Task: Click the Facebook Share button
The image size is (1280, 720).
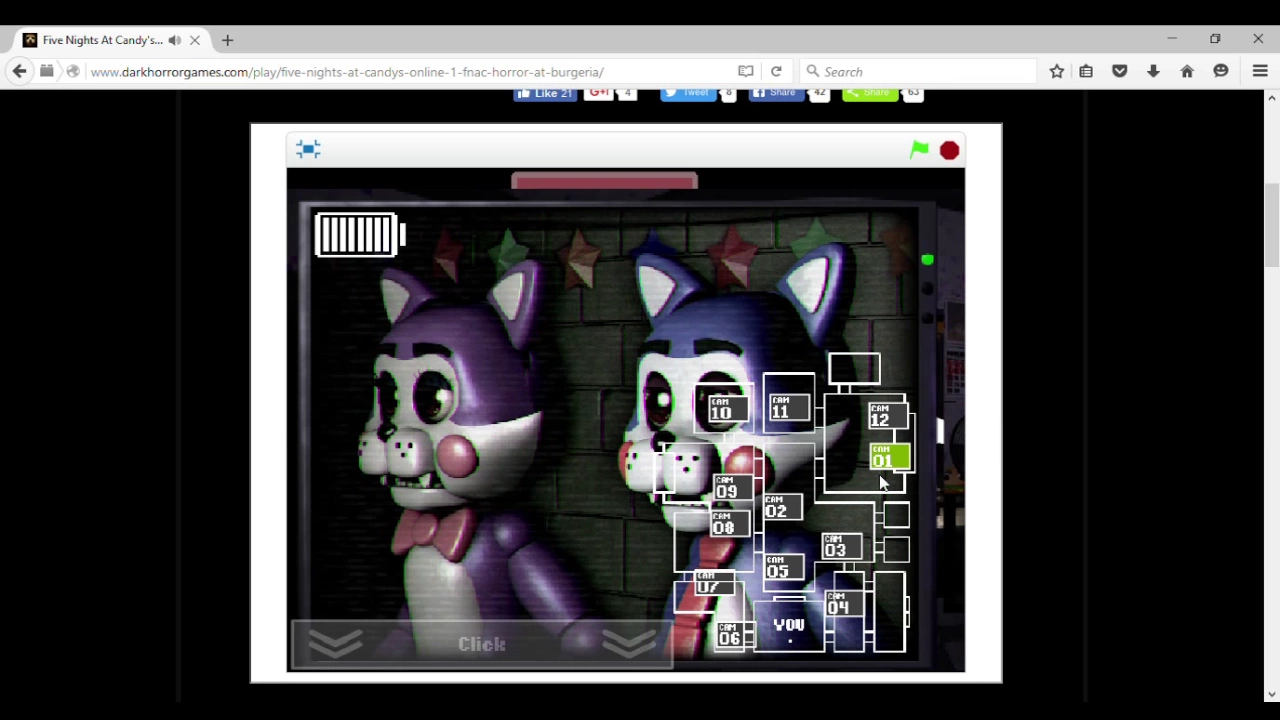Action: coord(775,93)
